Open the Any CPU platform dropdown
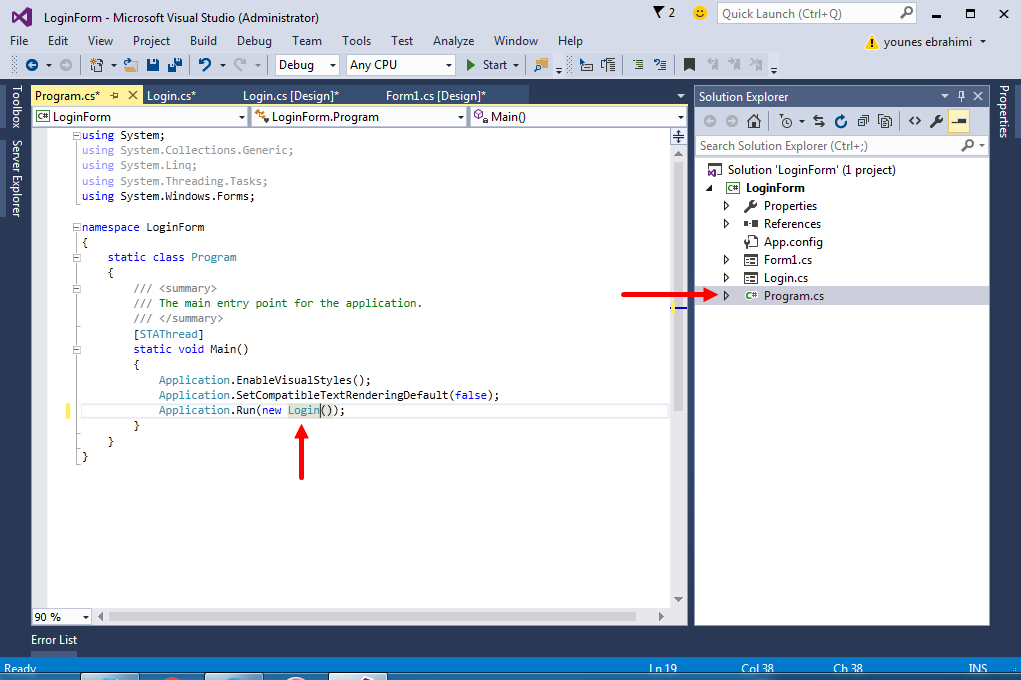This screenshot has height=680, width=1021. [x=400, y=65]
